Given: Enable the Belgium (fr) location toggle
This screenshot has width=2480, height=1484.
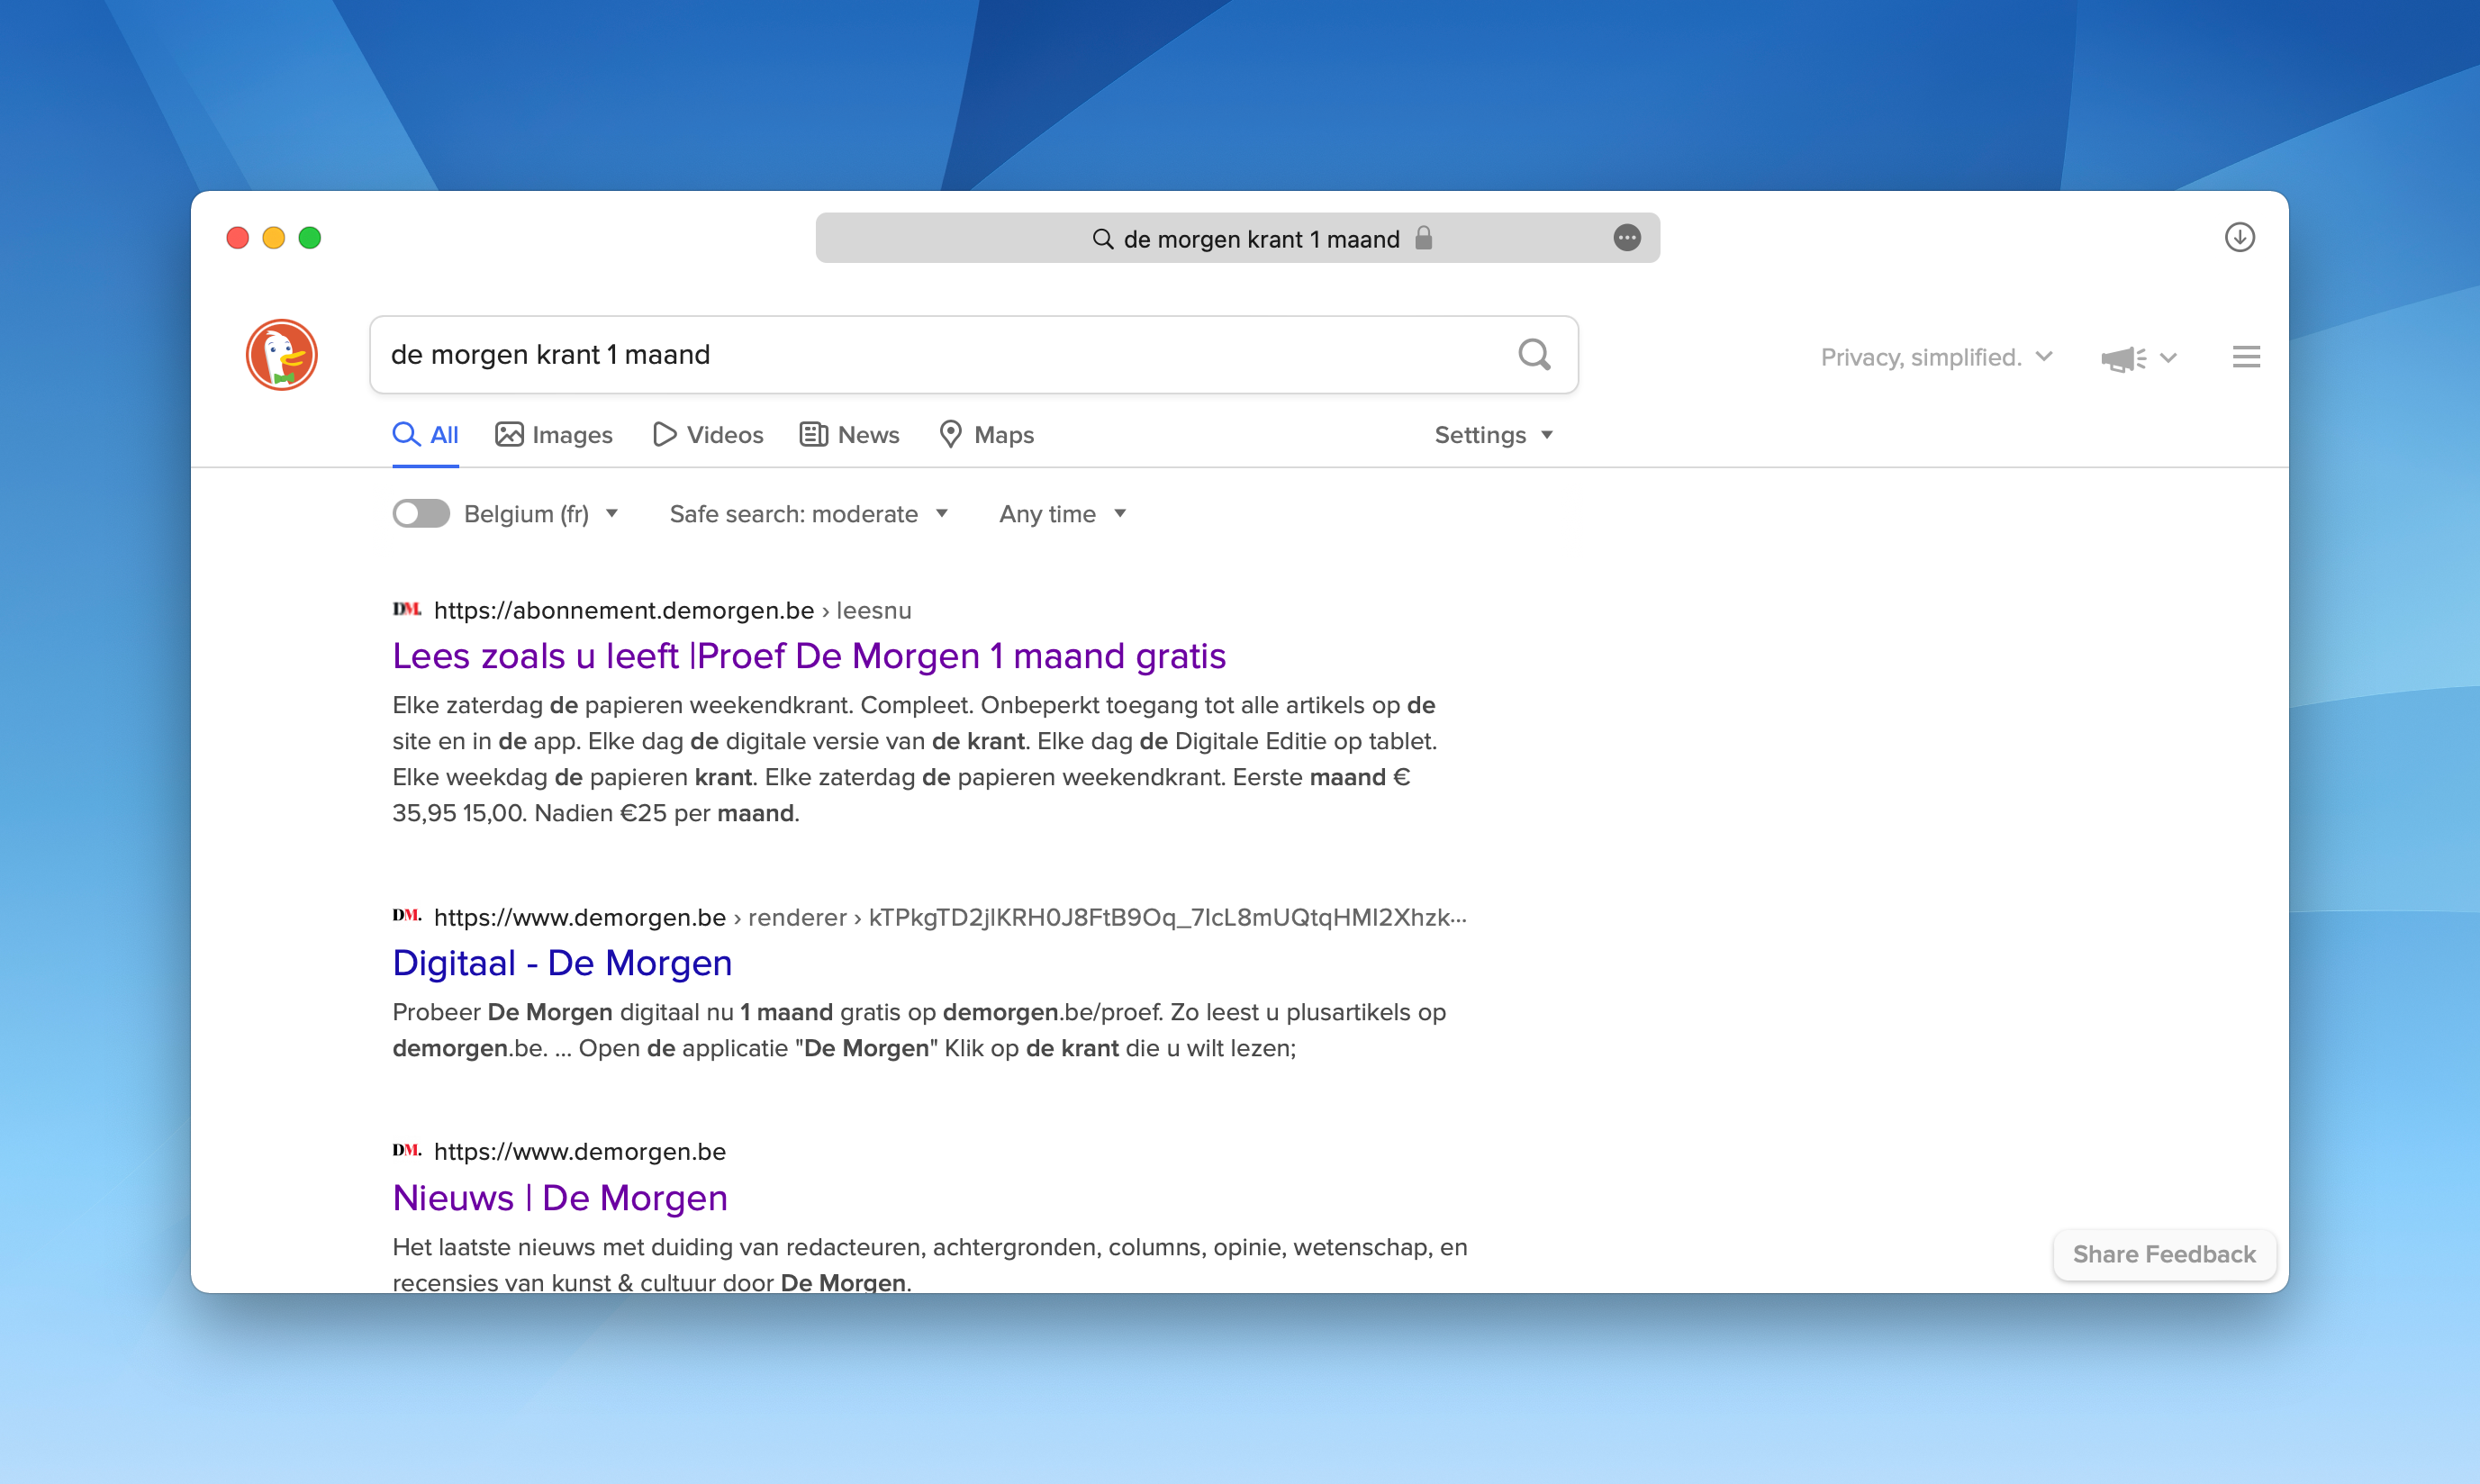Looking at the screenshot, I should tap(421, 514).
